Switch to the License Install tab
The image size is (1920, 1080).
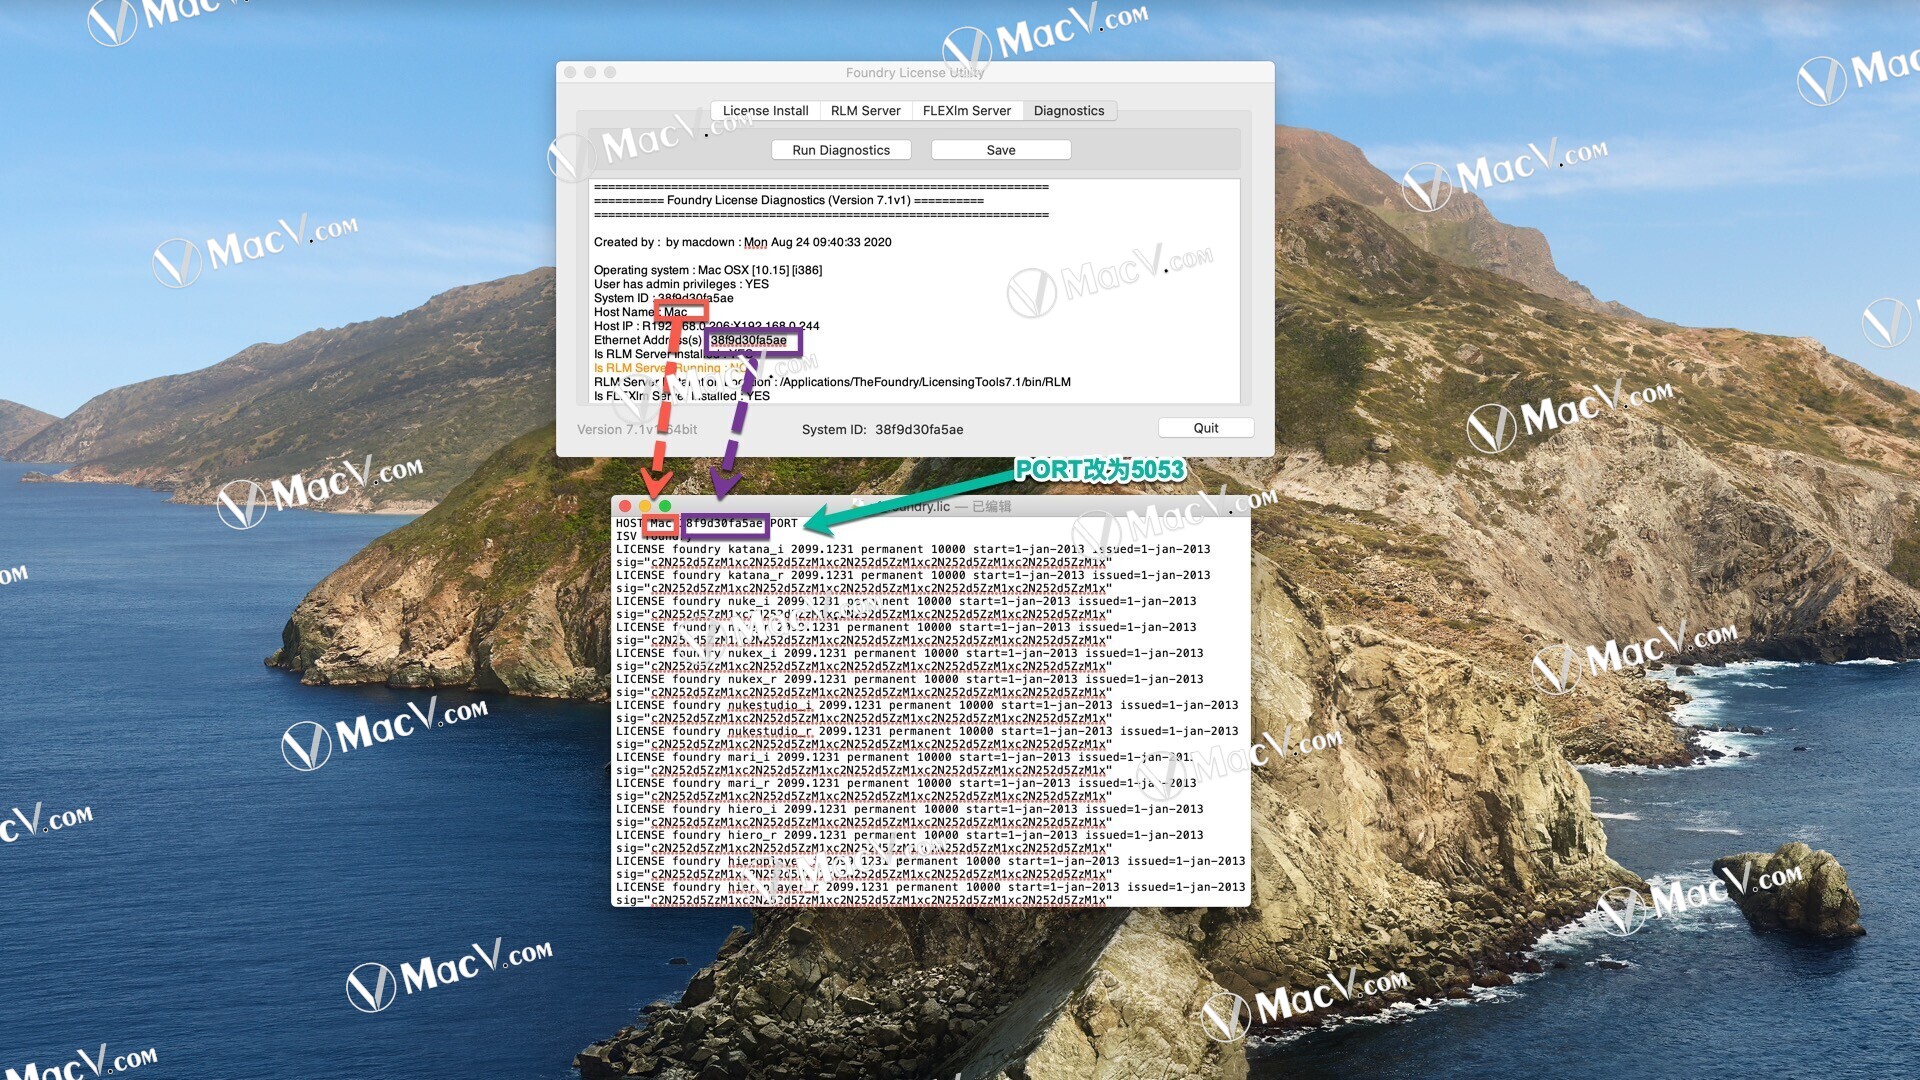click(x=765, y=111)
